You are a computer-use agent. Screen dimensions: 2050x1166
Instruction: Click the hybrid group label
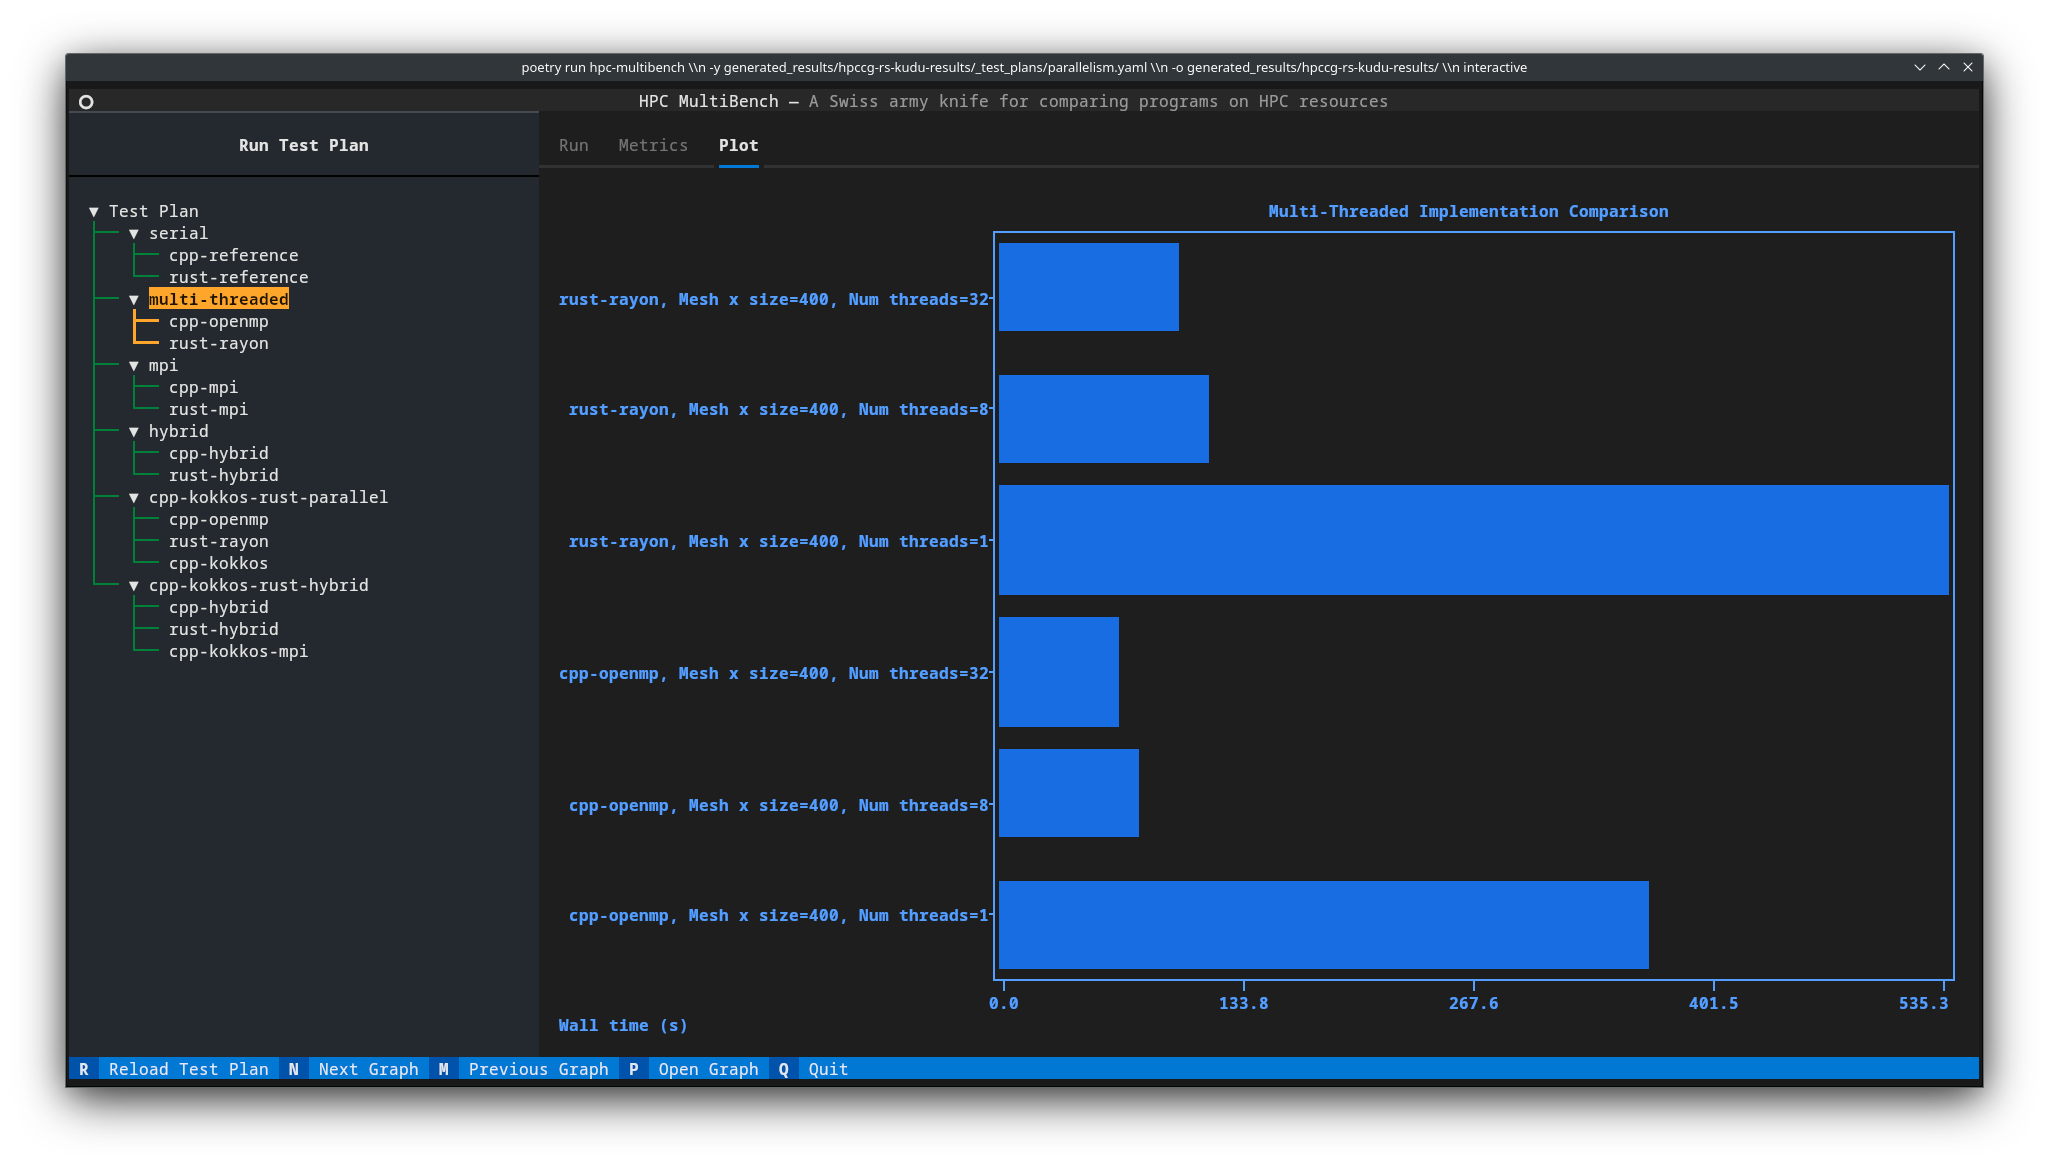point(179,432)
